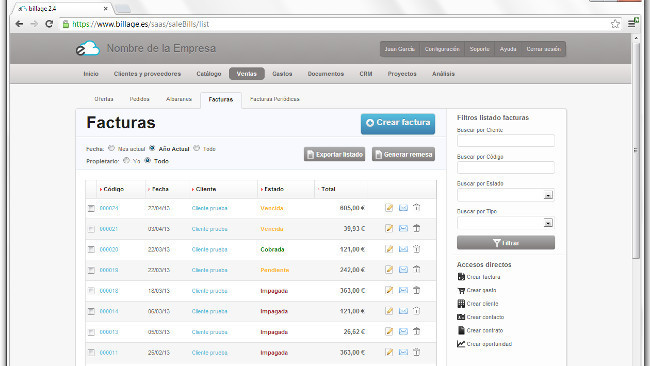Click the edit pencil icon for invoice 000020
This screenshot has height=366, width=650.
[x=389, y=249]
